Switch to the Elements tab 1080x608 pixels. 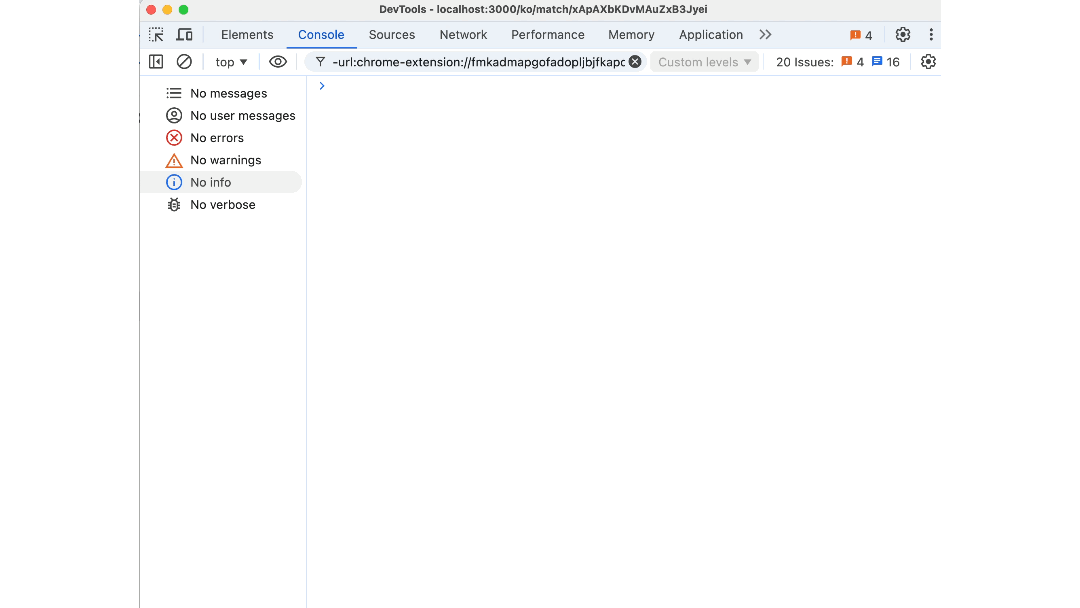pos(247,34)
